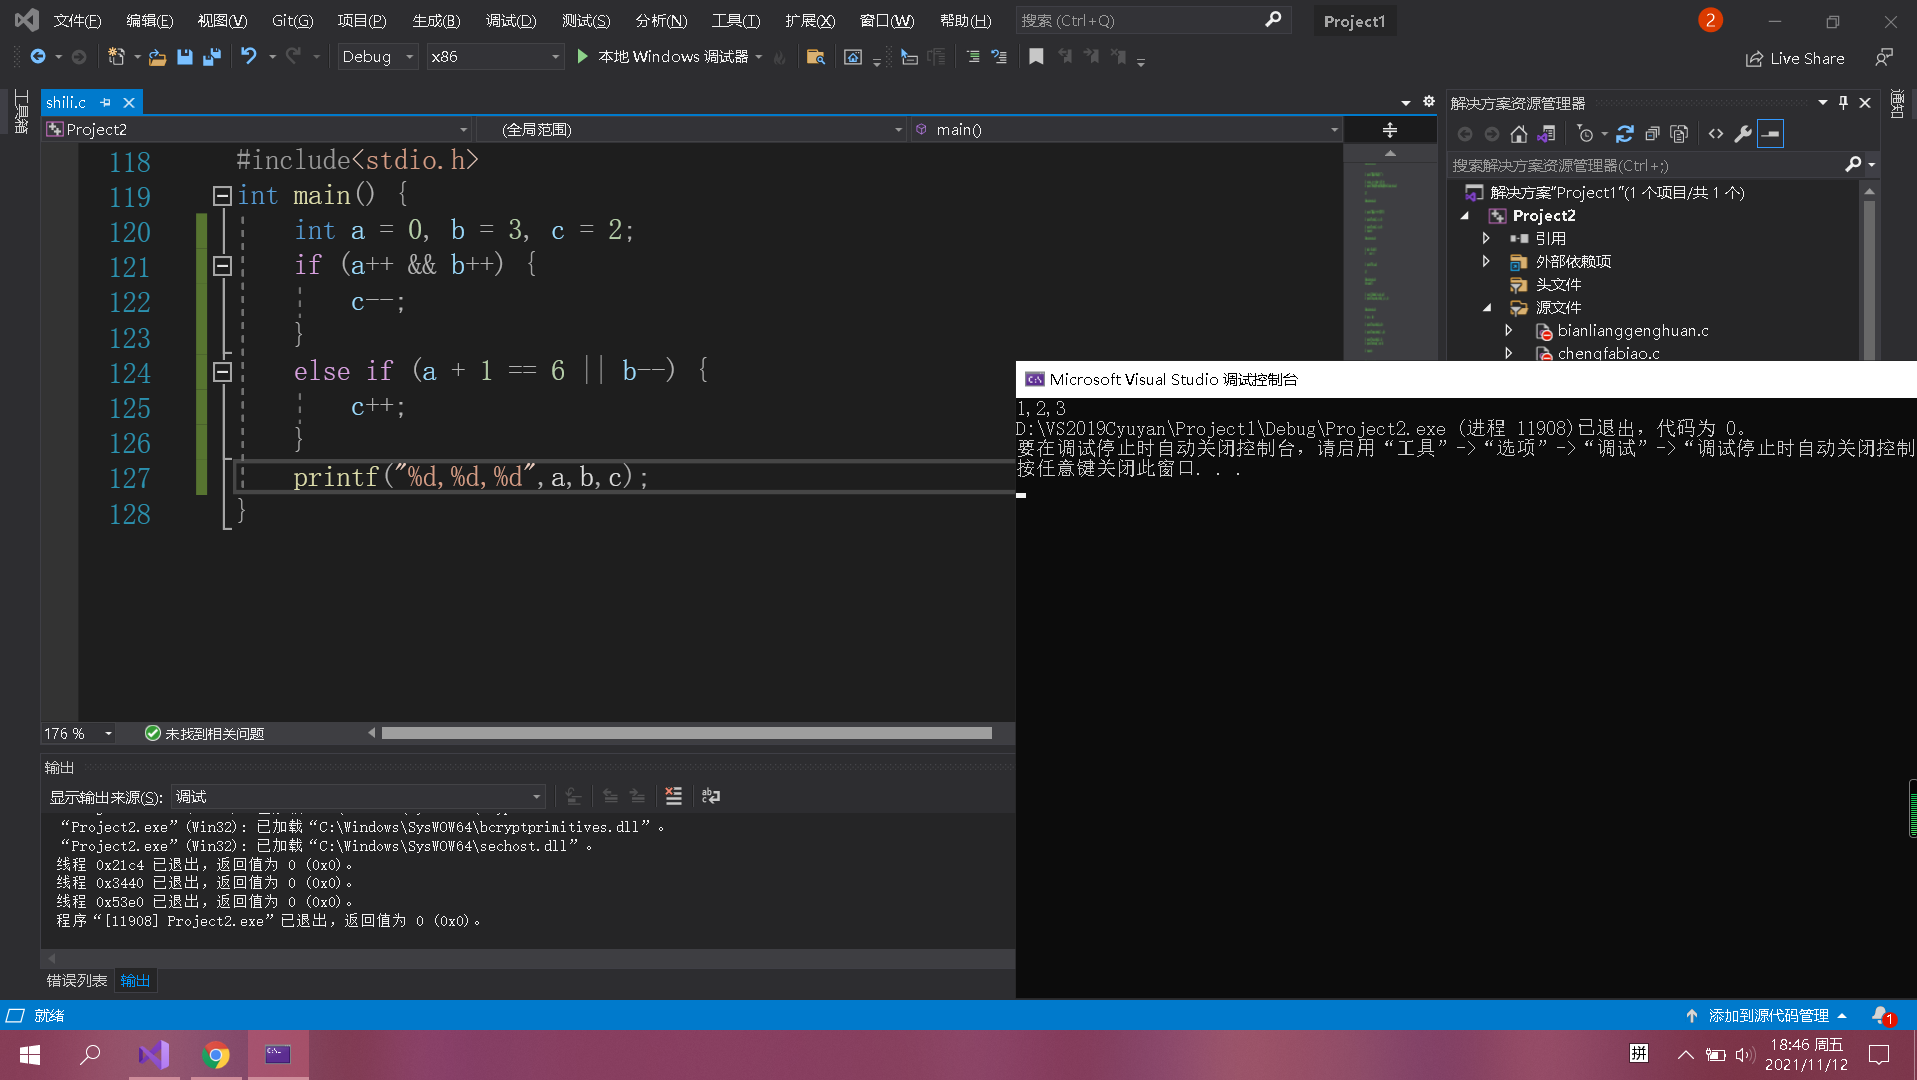Click the 未找到相关问题 status indicator
The height and width of the screenshot is (1080, 1917).
[205, 733]
